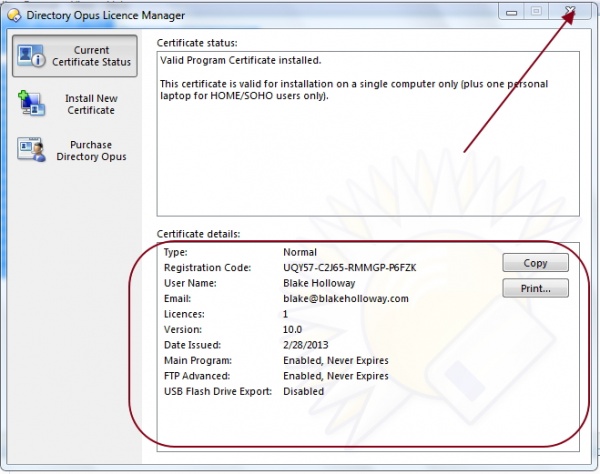Click the 'User Name:' label
Image resolution: width=600 pixels, height=474 pixels.
click(190, 283)
